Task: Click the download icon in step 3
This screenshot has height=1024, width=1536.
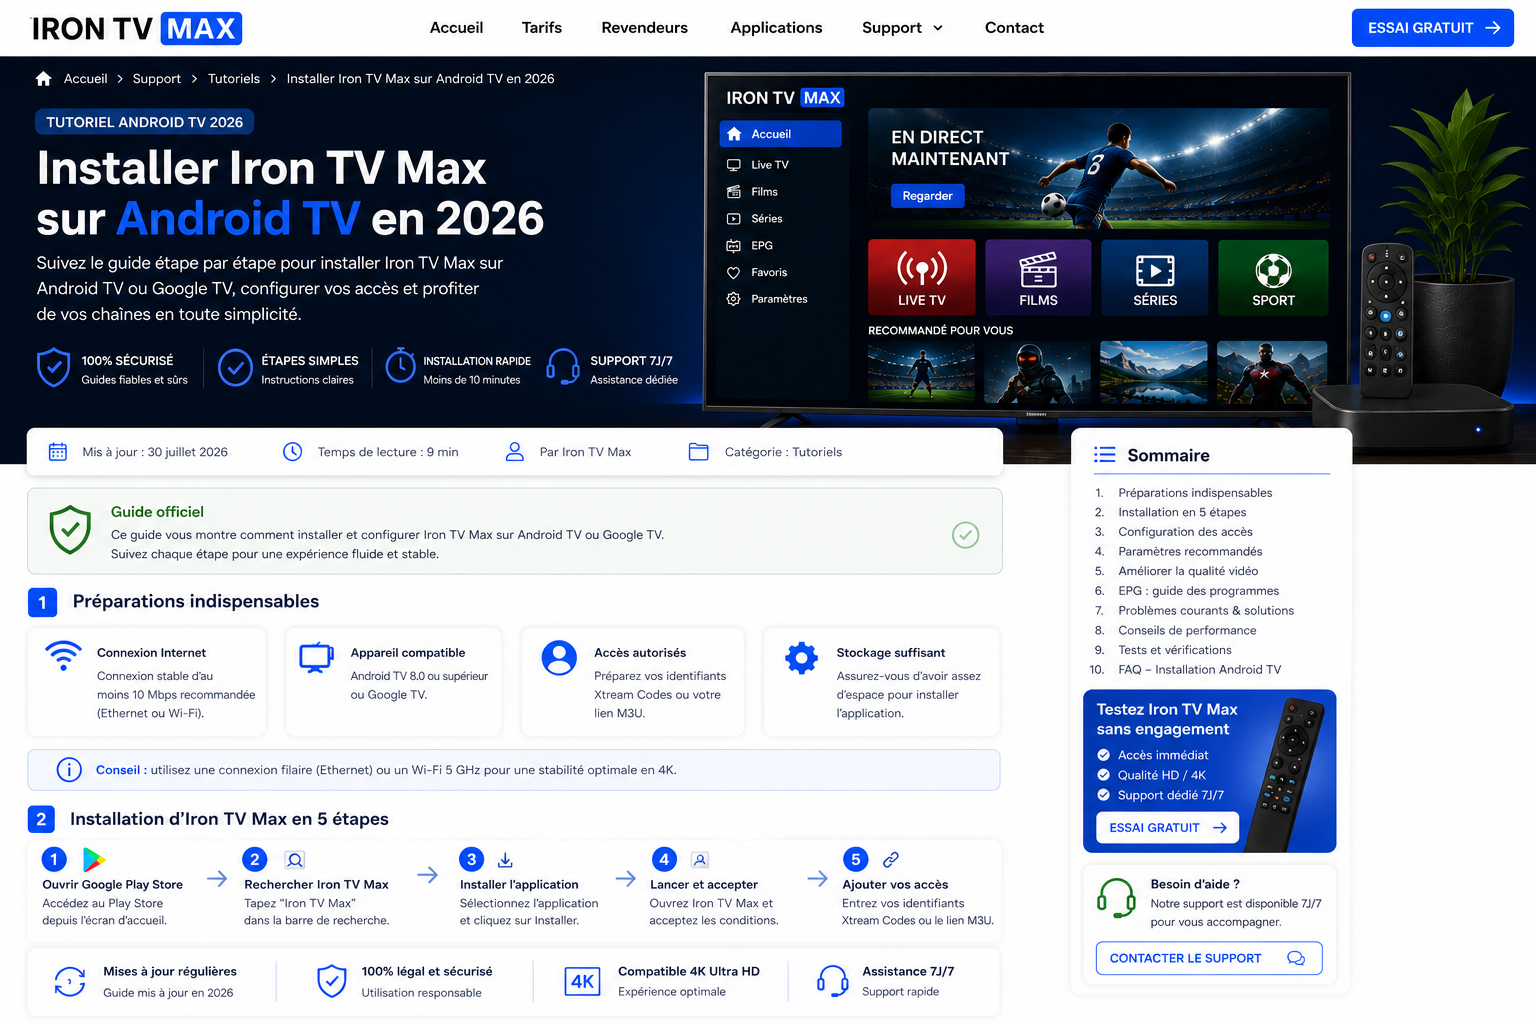Action: pos(505,860)
